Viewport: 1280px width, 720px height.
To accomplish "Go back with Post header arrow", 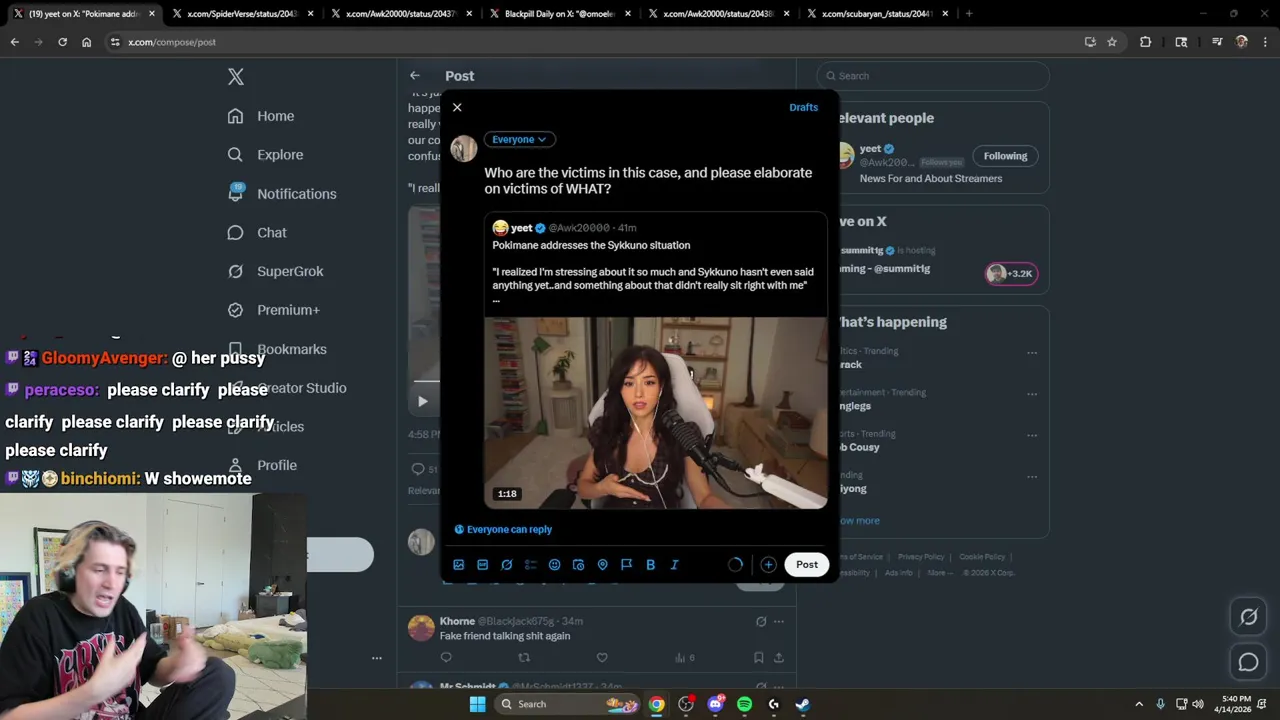I will [414, 75].
